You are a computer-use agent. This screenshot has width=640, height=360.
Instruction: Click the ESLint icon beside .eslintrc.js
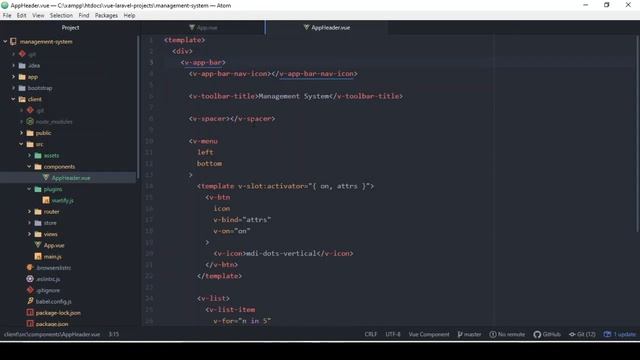click(30, 279)
